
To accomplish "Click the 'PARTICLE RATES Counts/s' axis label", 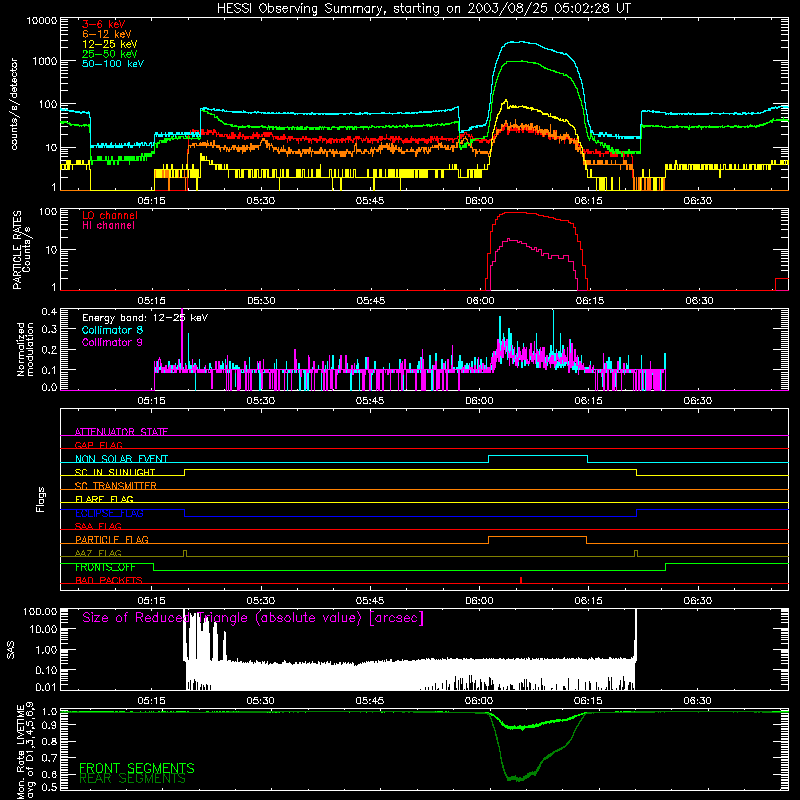I will tap(21, 249).
